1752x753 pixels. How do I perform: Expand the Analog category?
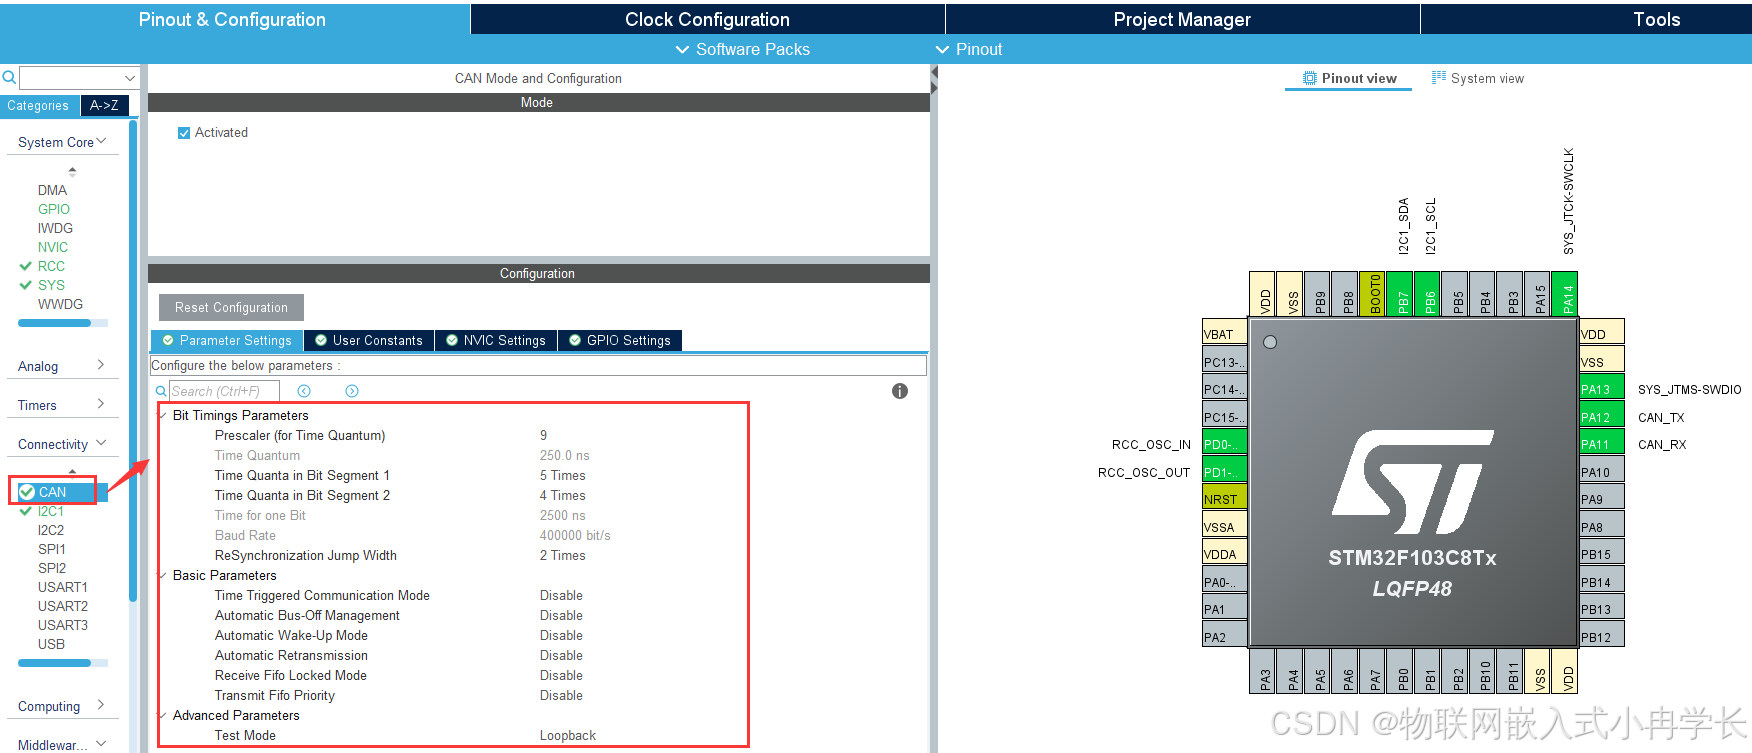pyautogui.click(x=62, y=366)
